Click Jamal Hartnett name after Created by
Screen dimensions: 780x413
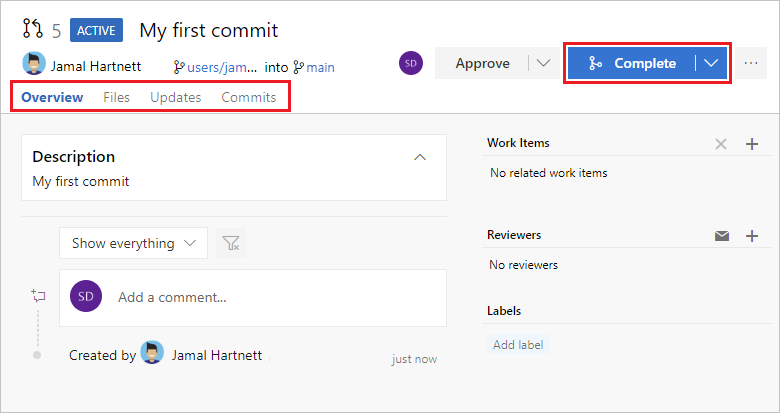(x=217, y=355)
